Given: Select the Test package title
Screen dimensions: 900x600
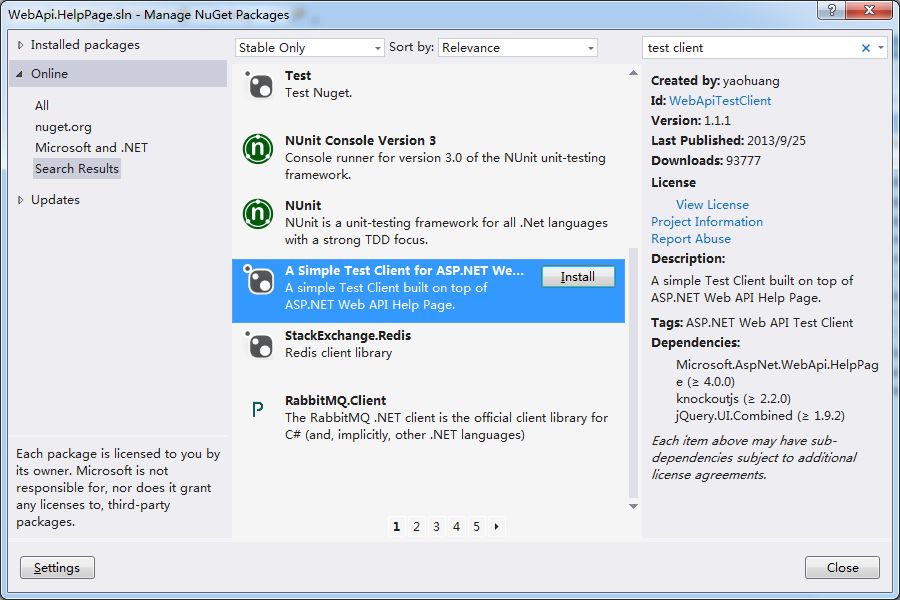Looking at the screenshot, I should (298, 75).
